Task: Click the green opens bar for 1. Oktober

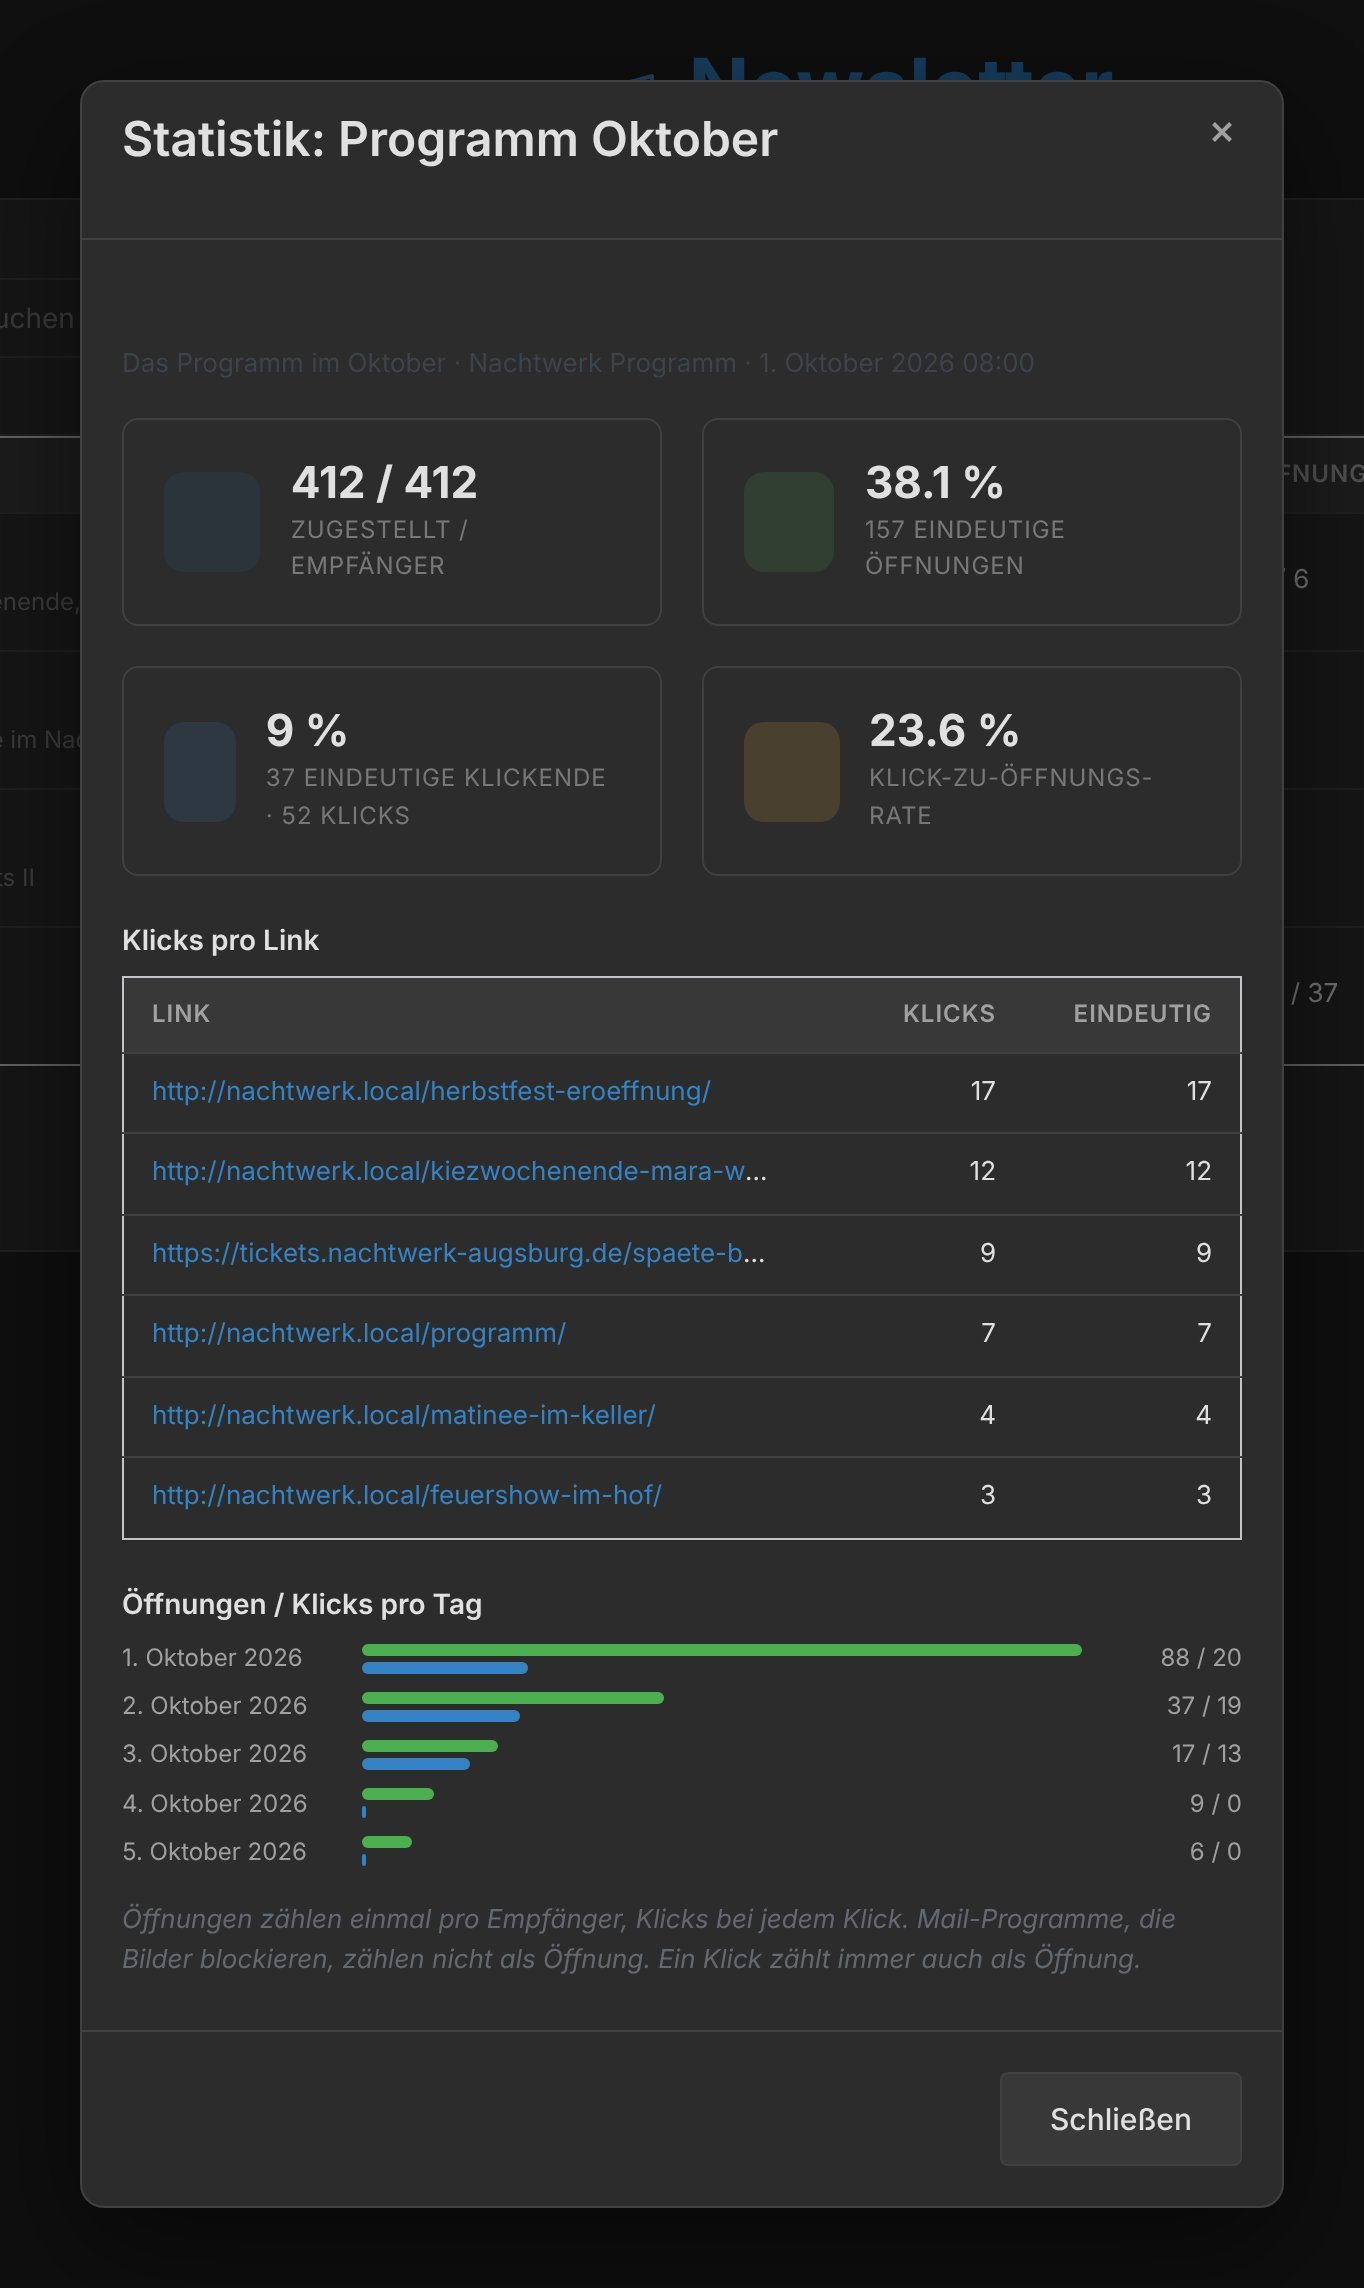Action: pos(722,1650)
